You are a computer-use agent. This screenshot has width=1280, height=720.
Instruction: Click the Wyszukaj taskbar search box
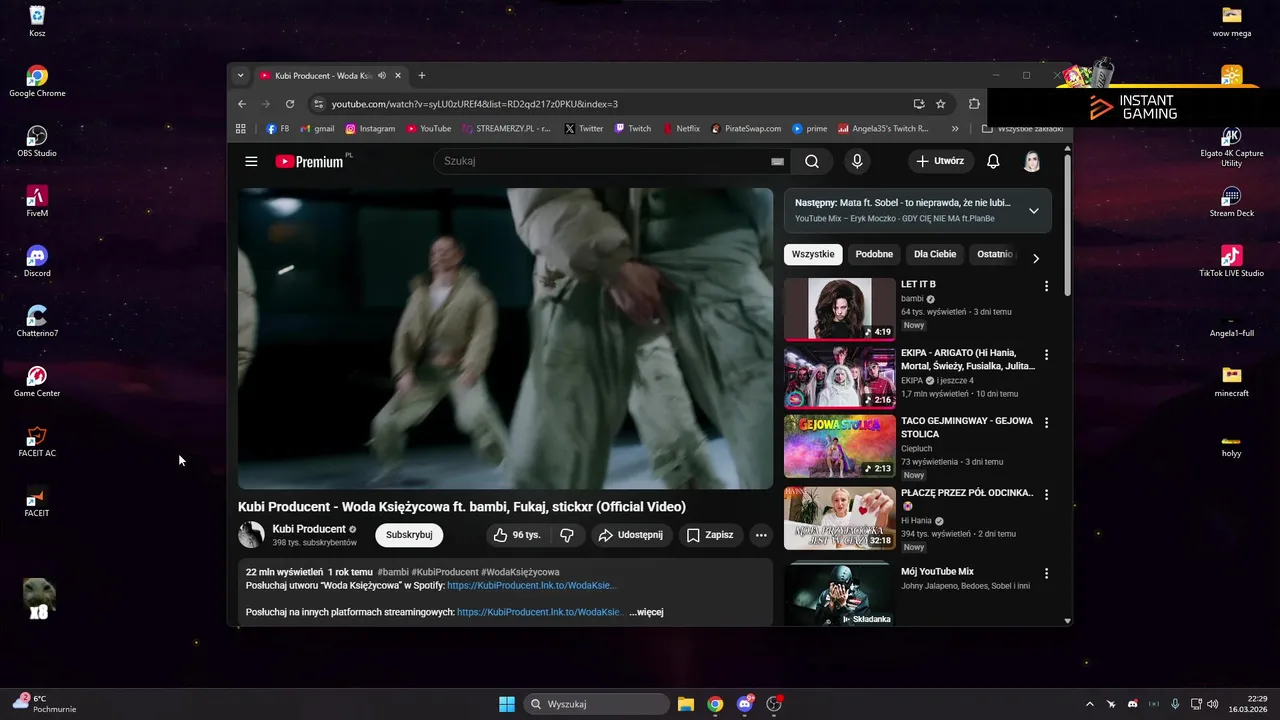point(597,704)
